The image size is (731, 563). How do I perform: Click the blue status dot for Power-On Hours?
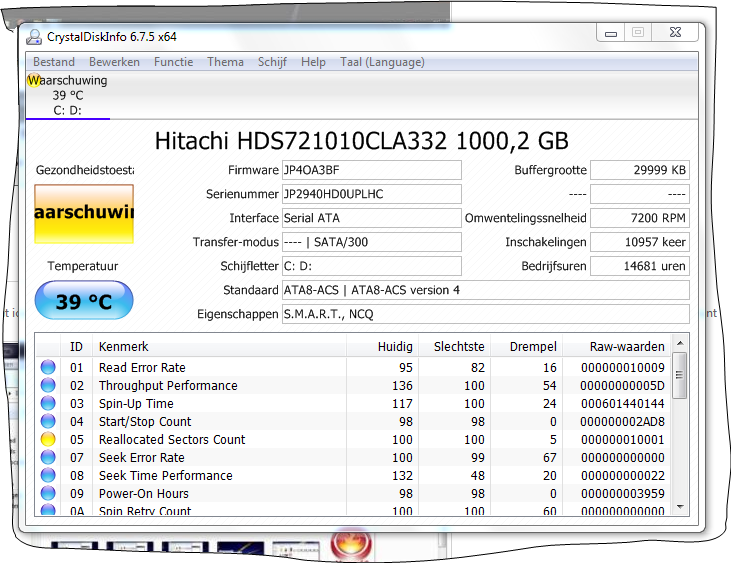(48, 493)
